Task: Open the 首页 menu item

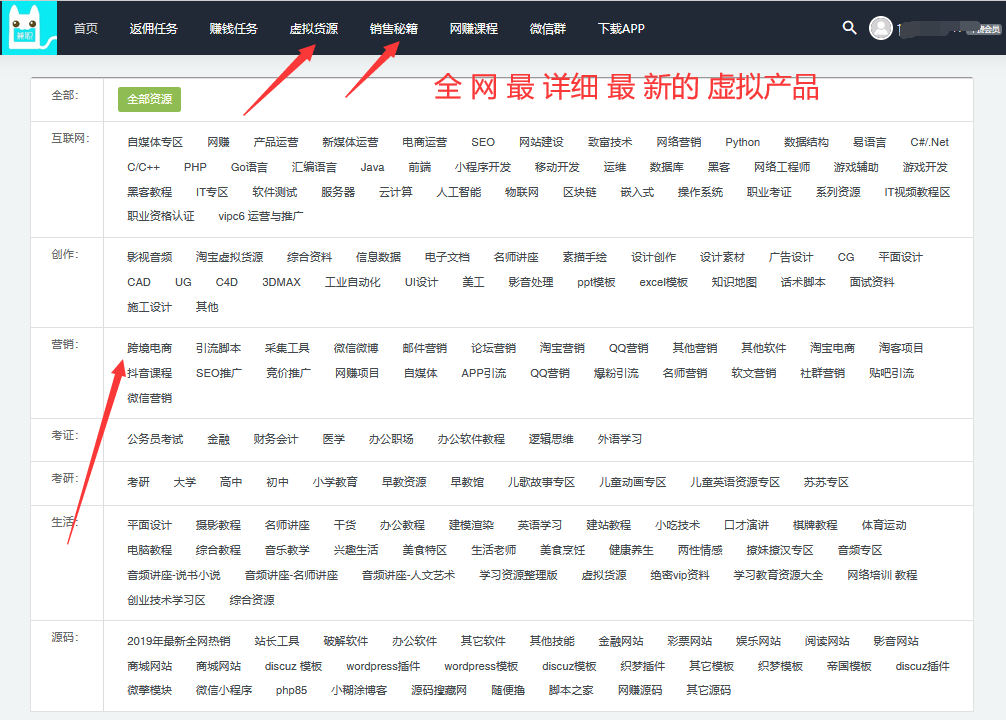Action: pyautogui.click(x=84, y=29)
